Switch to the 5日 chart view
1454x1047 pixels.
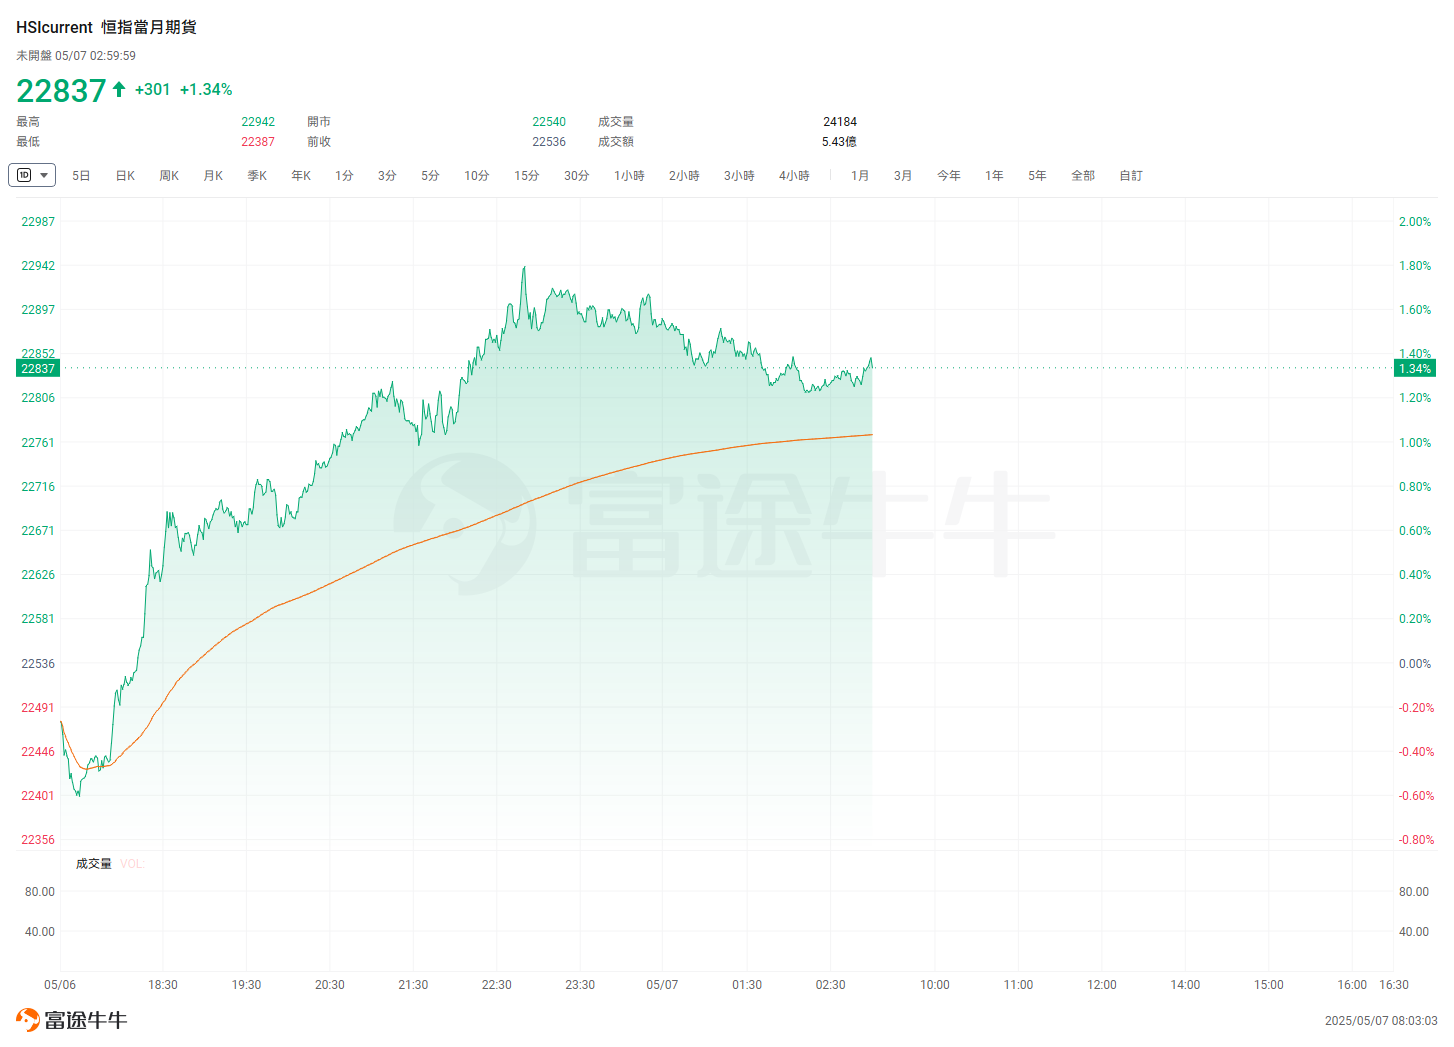(81, 176)
